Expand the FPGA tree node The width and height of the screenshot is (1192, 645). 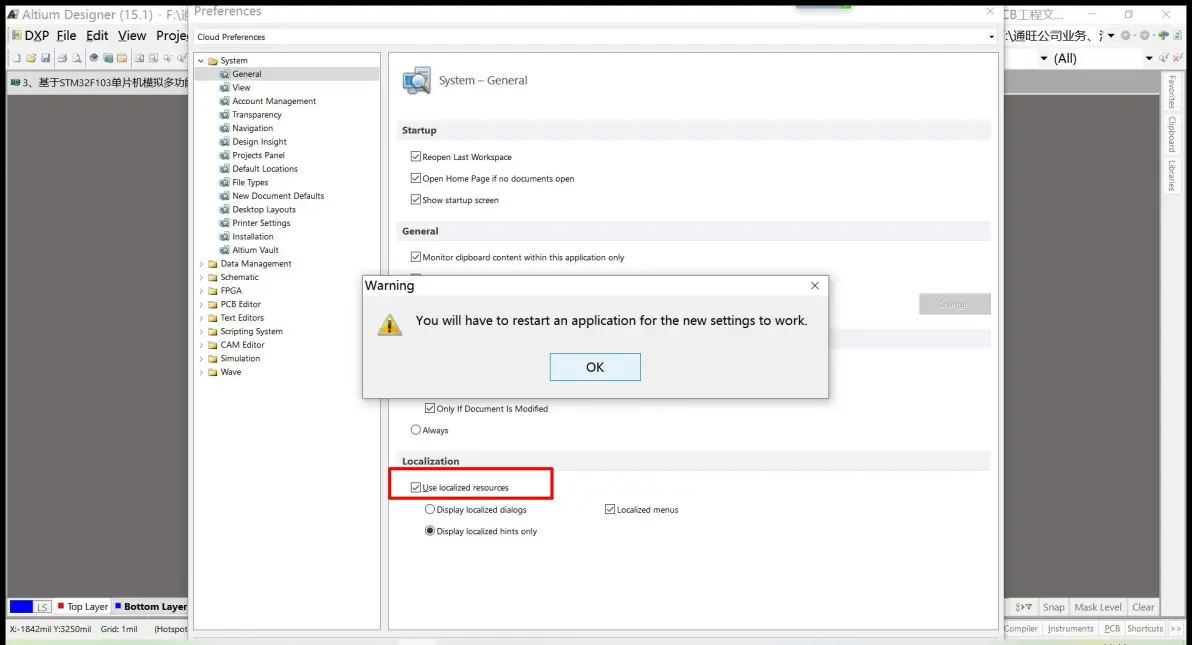point(201,291)
